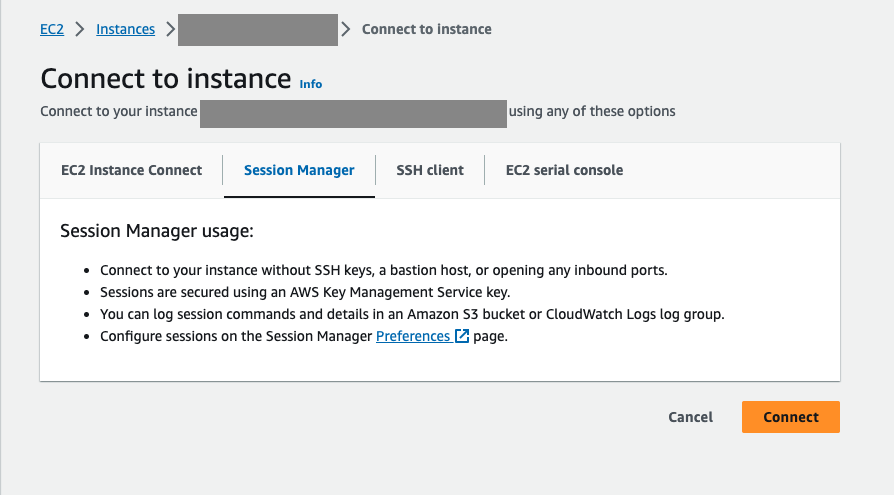Click the redacted instance ID in the description
This screenshot has height=495, width=894.
click(353, 111)
